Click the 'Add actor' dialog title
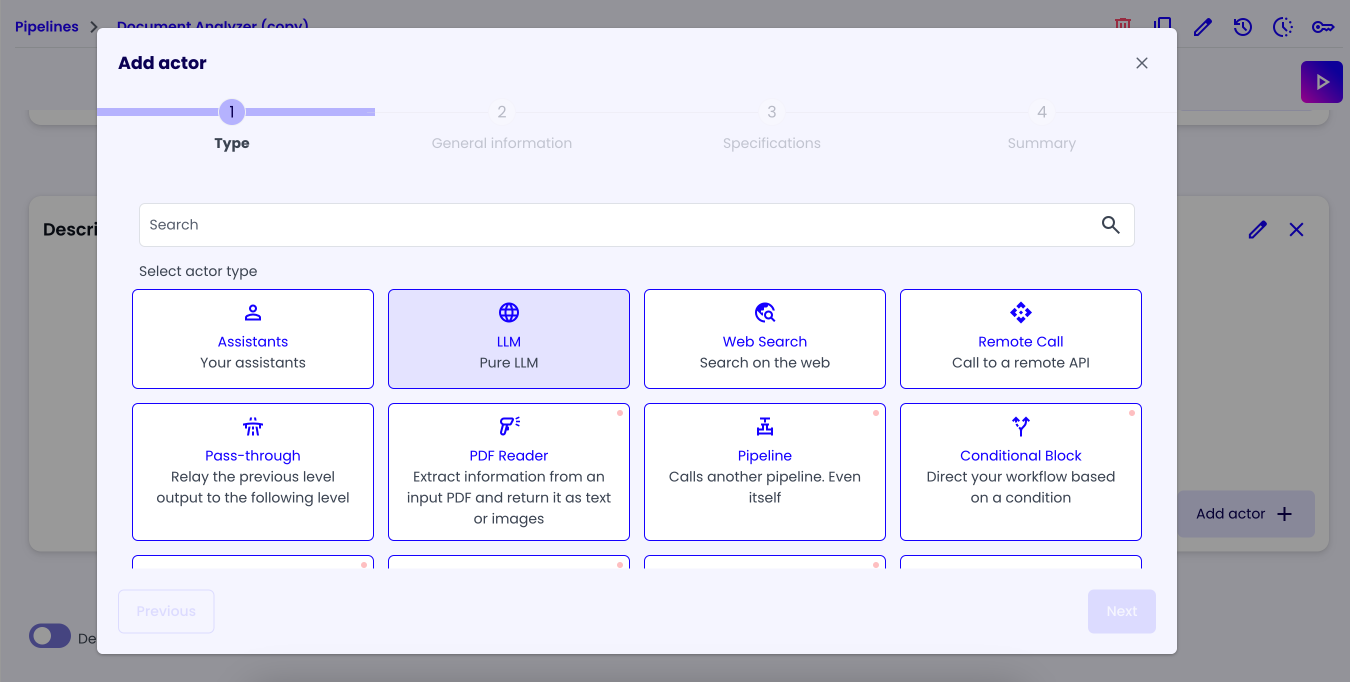The image size is (1350, 682). 162,63
